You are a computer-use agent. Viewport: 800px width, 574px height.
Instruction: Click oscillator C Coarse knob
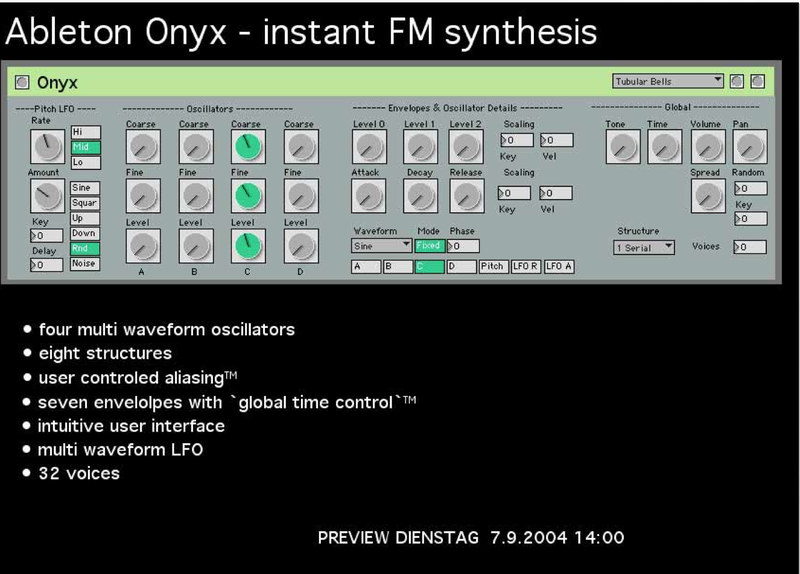(x=245, y=148)
